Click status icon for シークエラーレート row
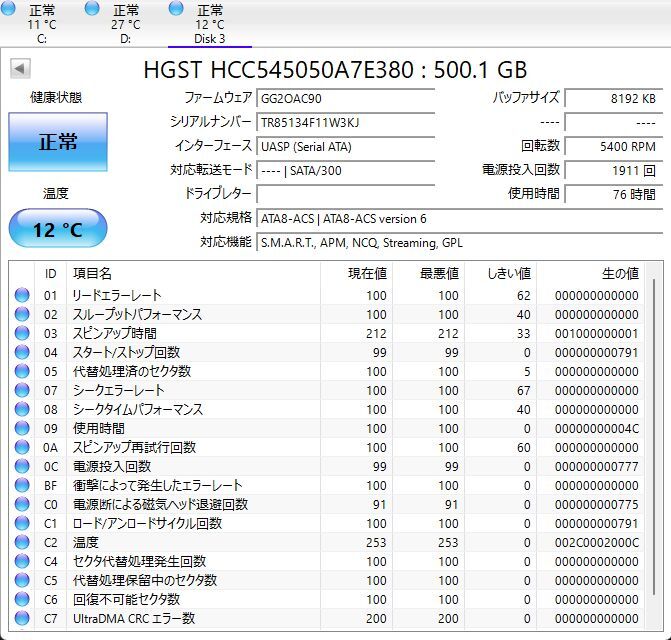The height and width of the screenshot is (640, 671). pyautogui.click(x=22, y=390)
